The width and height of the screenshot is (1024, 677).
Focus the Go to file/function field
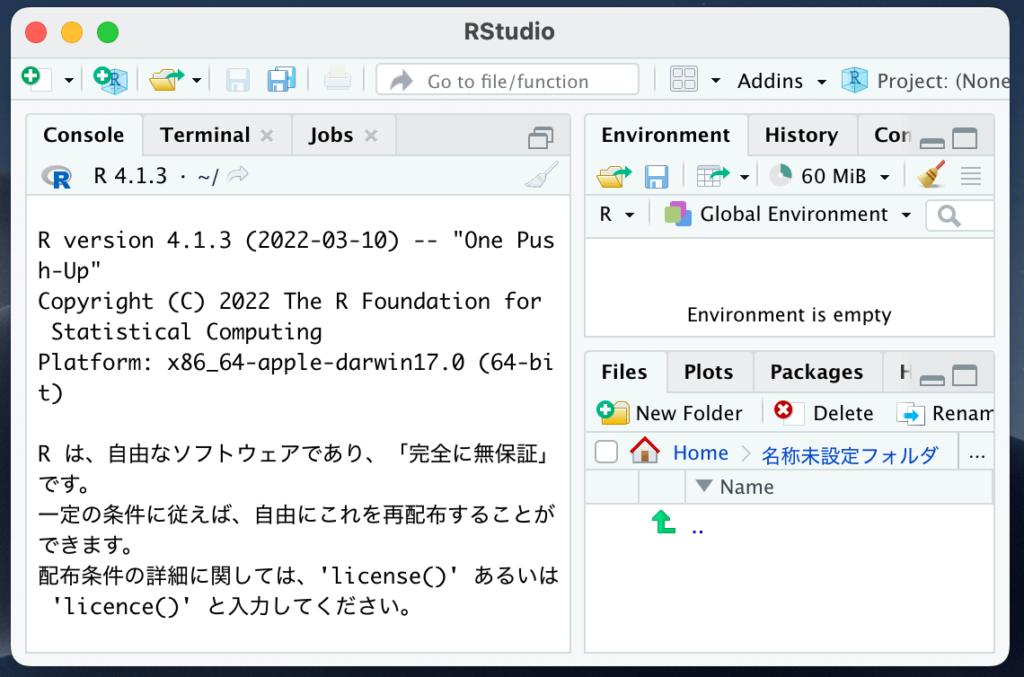click(507, 80)
